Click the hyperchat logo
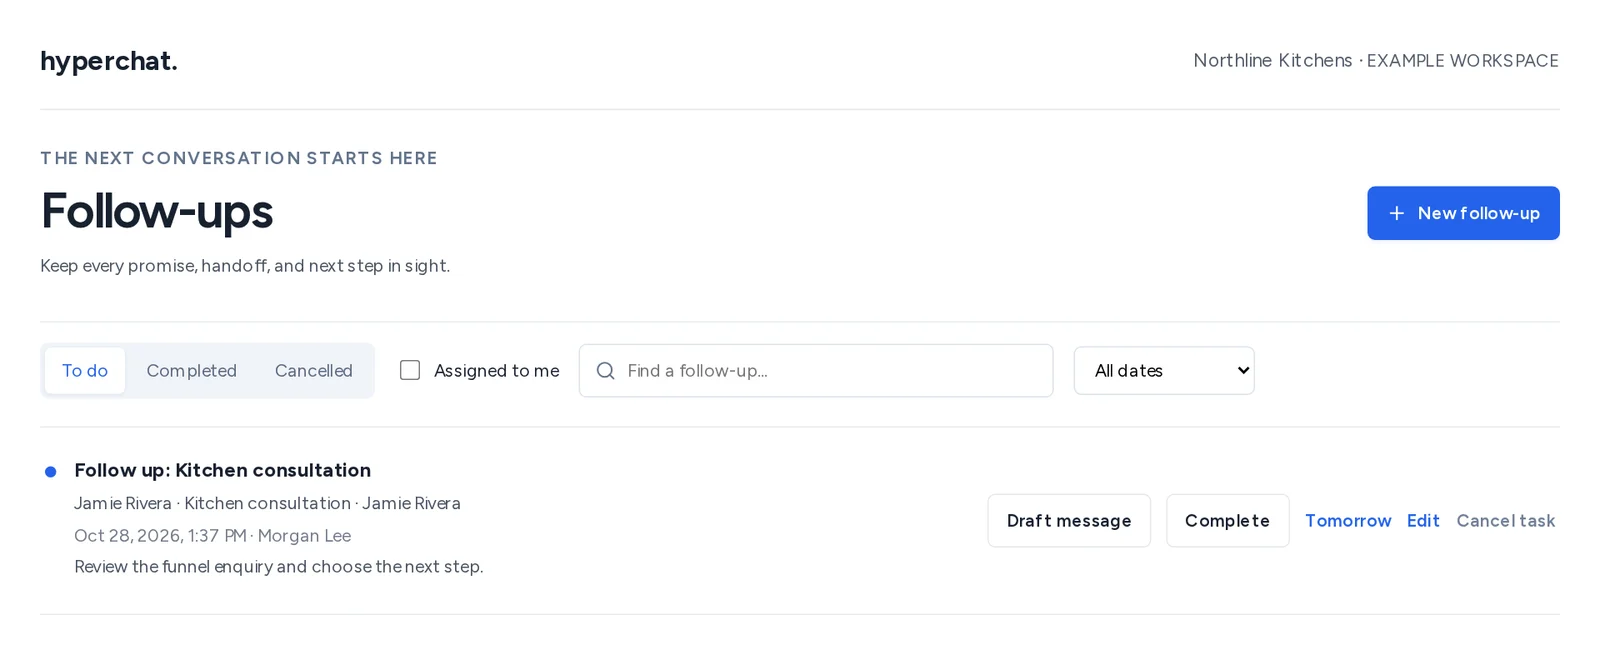This screenshot has width=1600, height=655. coord(109,61)
